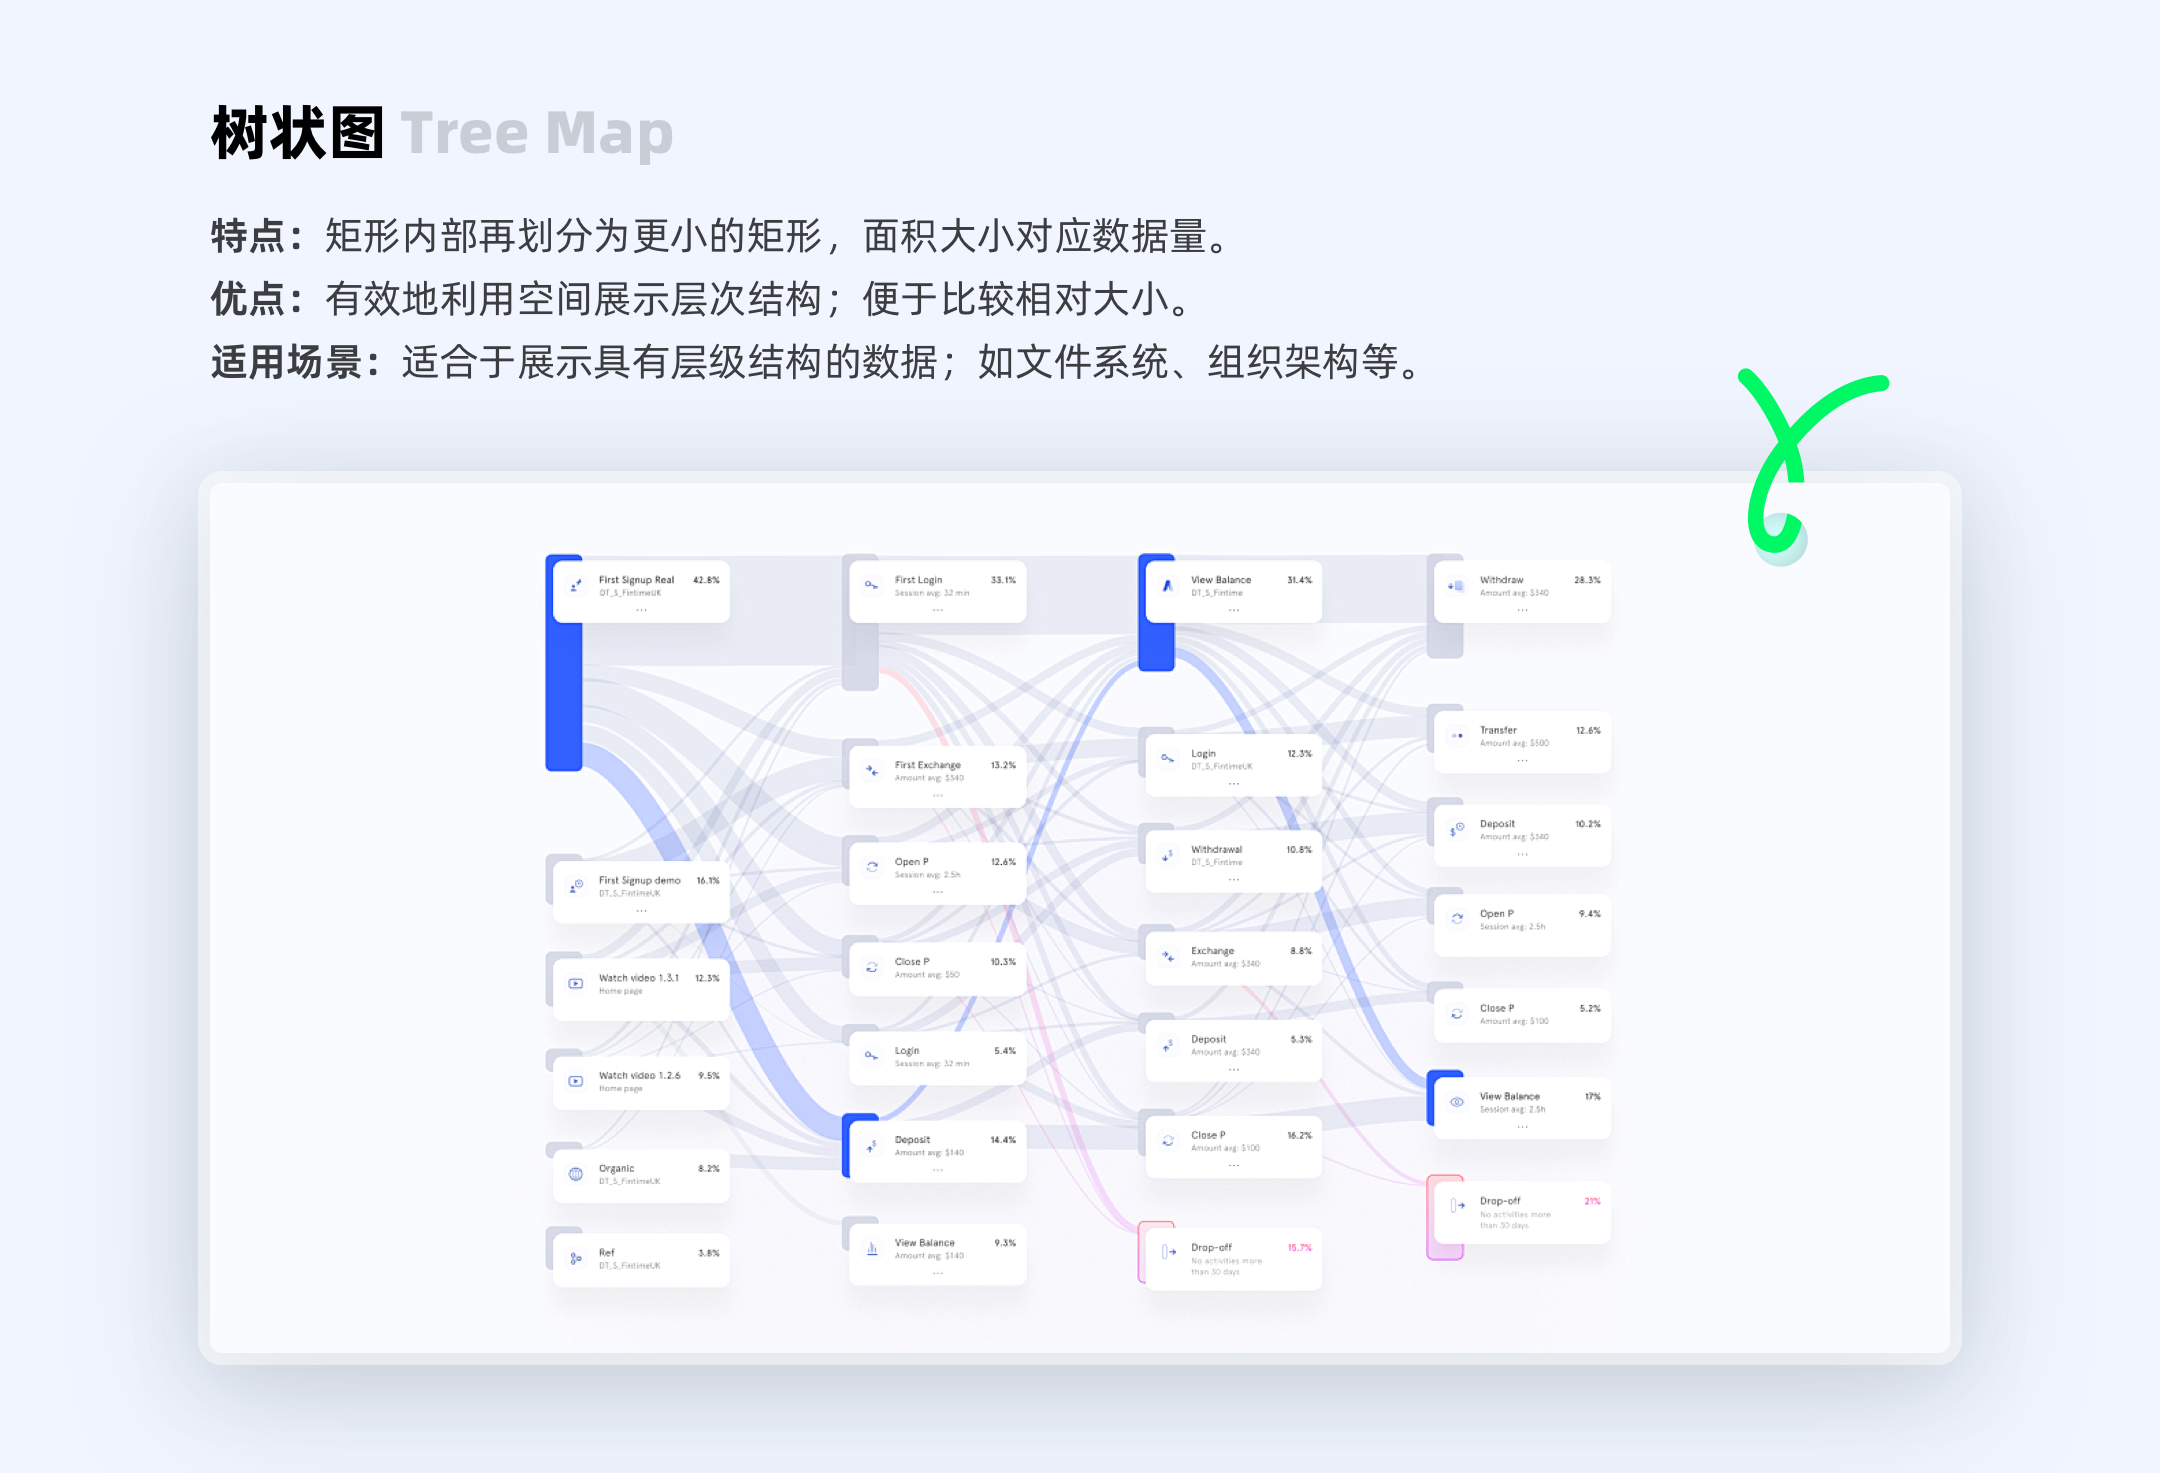Click the First Signup demo user icon
The height and width of the screenshot is (1473, 2160).
576,886
